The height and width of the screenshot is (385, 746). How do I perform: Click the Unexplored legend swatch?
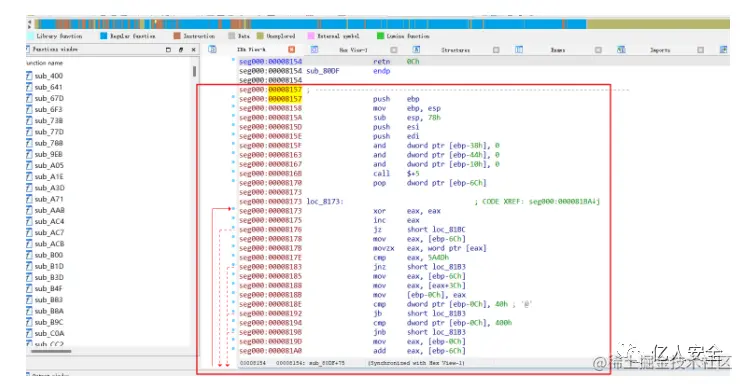pos(260,36)
